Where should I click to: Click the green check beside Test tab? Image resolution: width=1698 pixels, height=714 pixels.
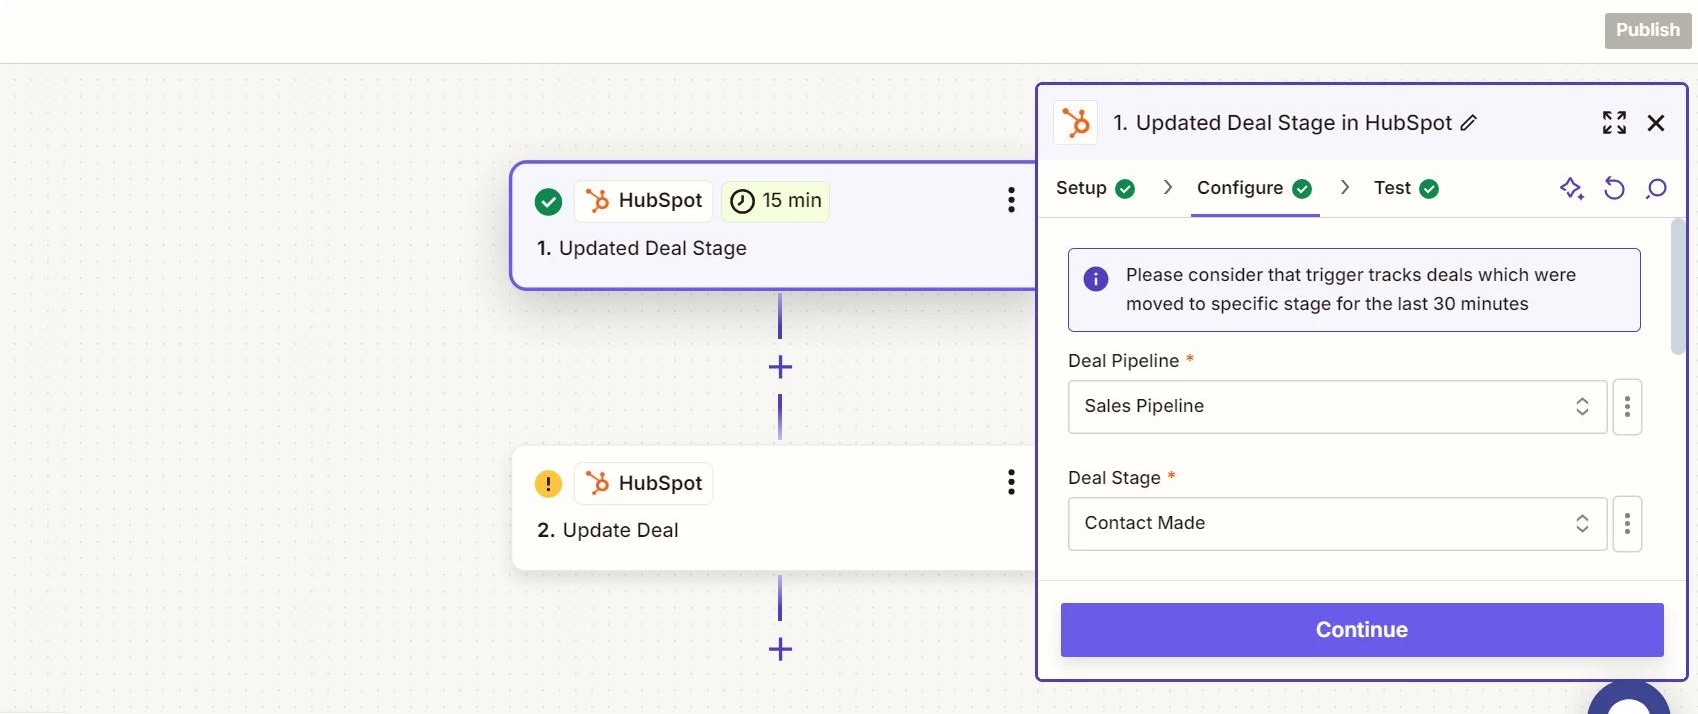pos(1429,189)
